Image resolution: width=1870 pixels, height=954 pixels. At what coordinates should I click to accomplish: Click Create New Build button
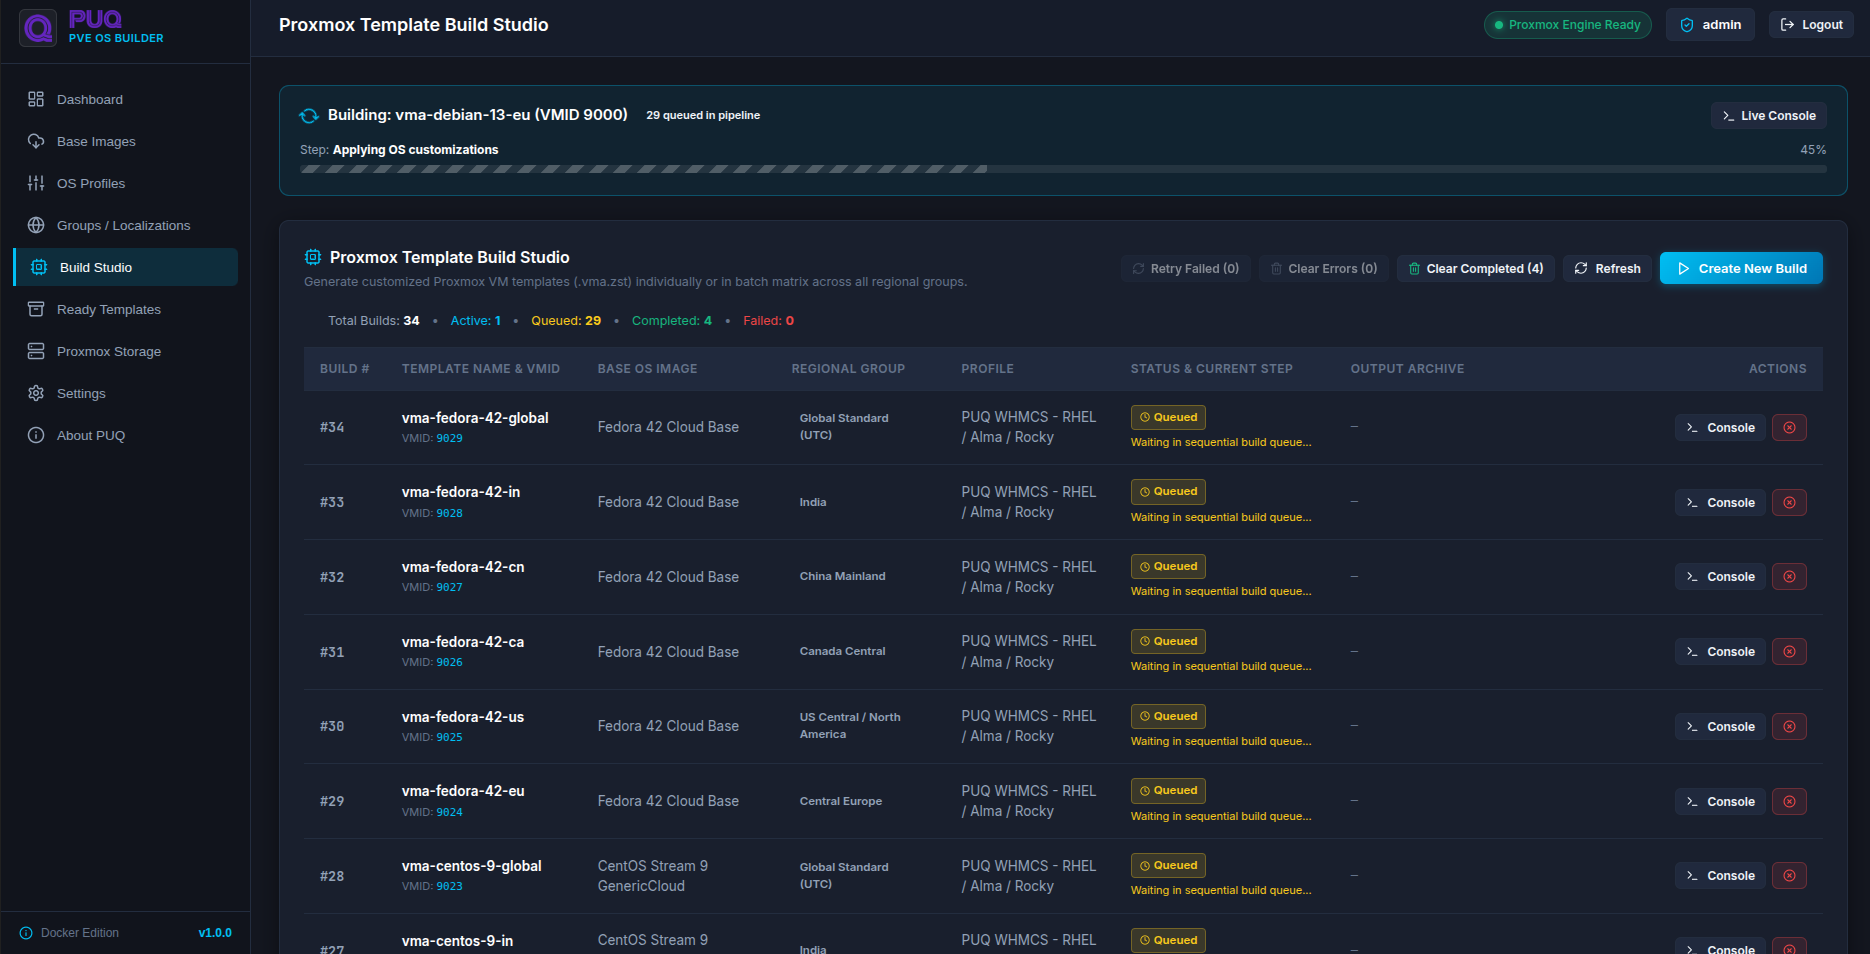[1741, 268]
